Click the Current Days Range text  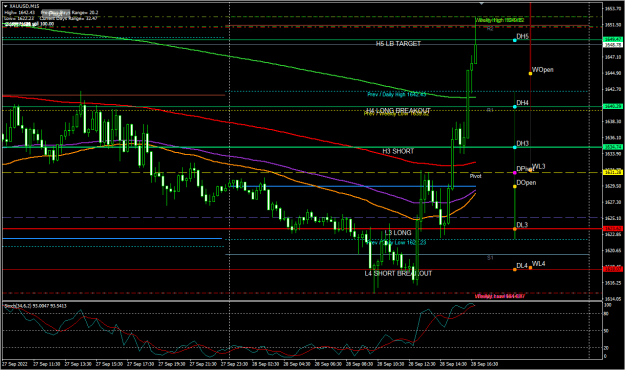point(69,18)
